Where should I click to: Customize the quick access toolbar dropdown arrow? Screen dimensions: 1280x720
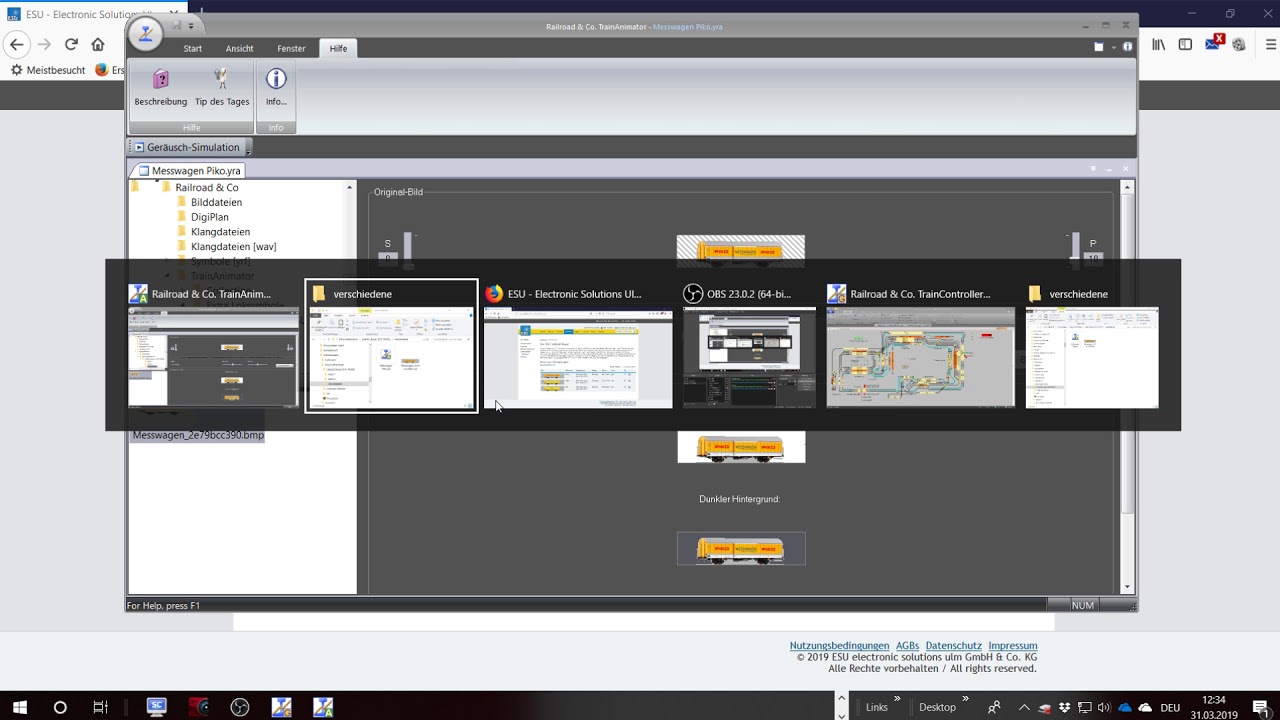click(191, 26)
